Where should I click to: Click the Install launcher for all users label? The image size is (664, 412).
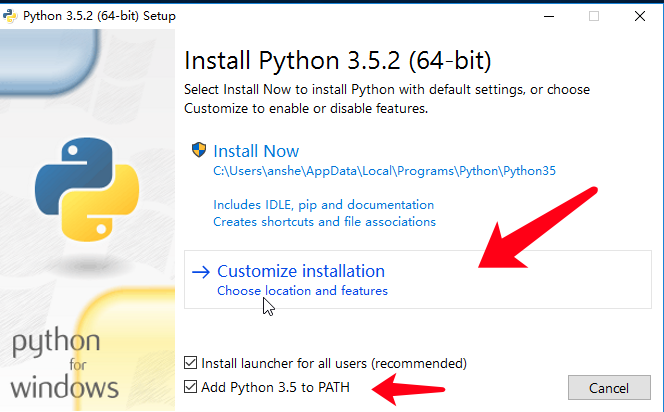tap(334, 363)
